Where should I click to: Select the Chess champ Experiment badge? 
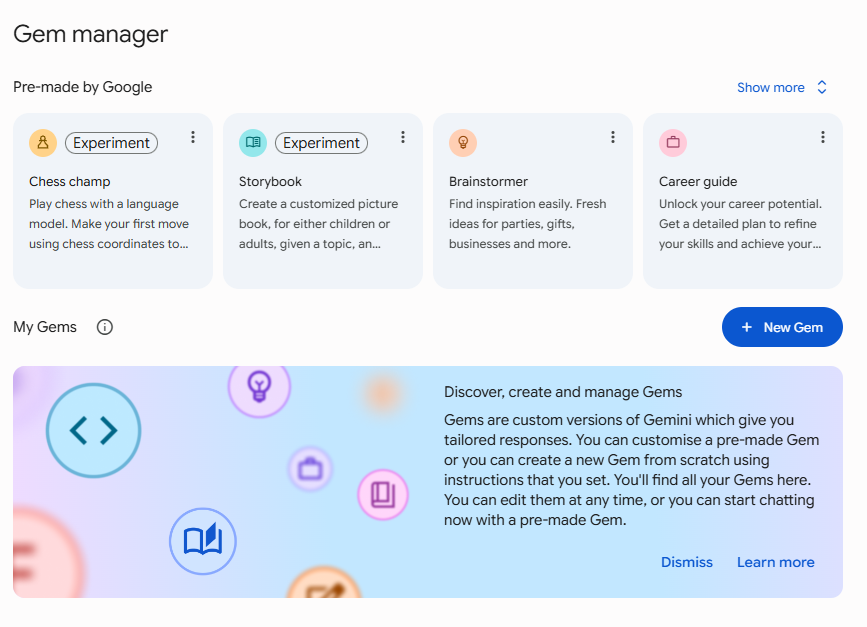(112, 143)
